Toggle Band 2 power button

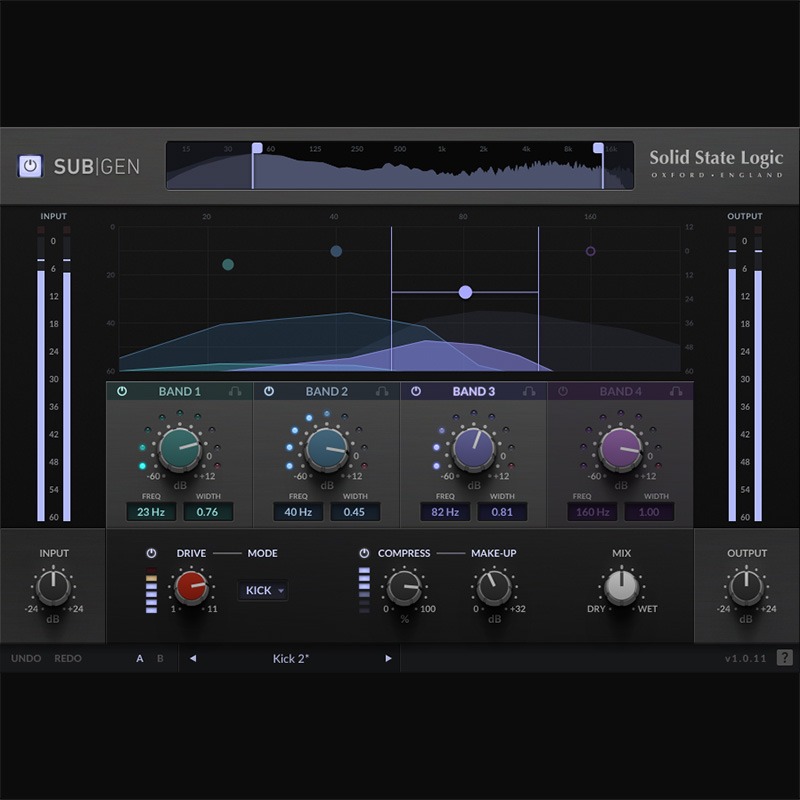pos(269,391)
